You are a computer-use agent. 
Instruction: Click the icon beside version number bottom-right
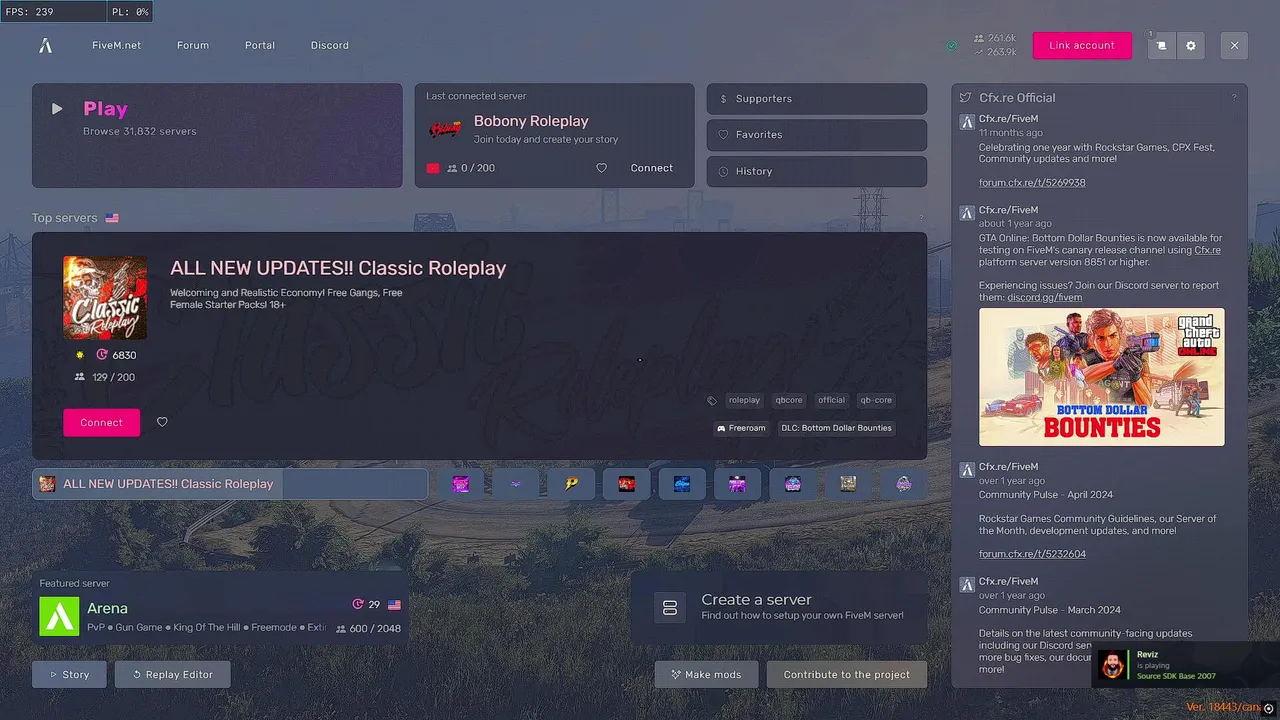click(x=1269, y=708)
